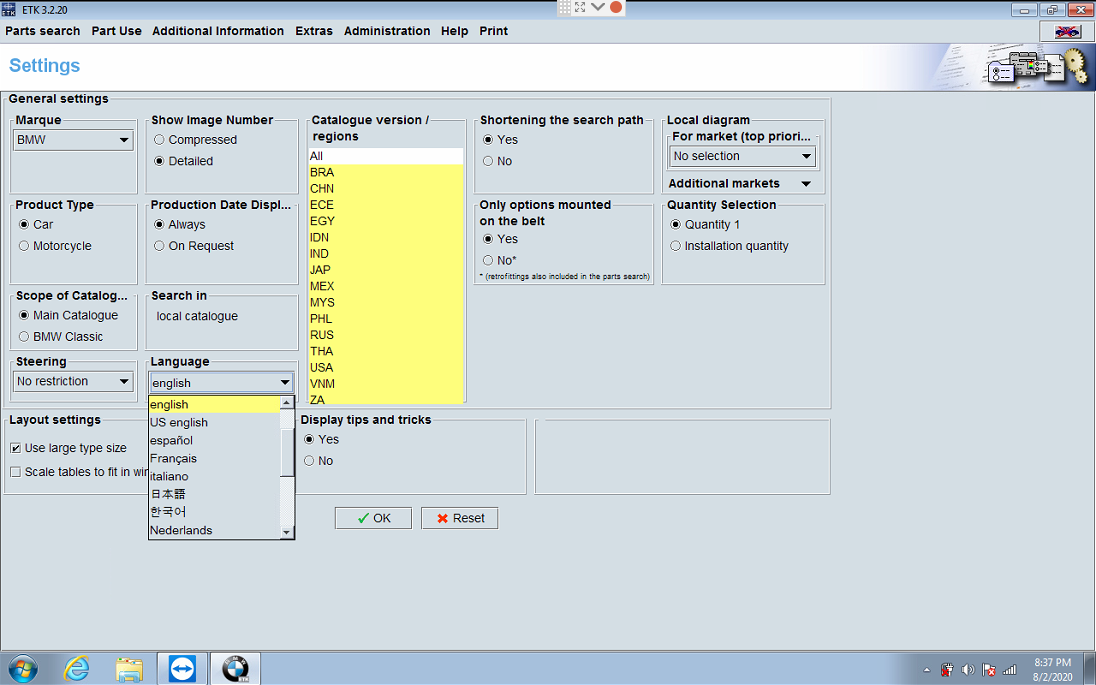Choose Motorcycle product type
This screenshot has width=1096, height=685.
[55, 246]
